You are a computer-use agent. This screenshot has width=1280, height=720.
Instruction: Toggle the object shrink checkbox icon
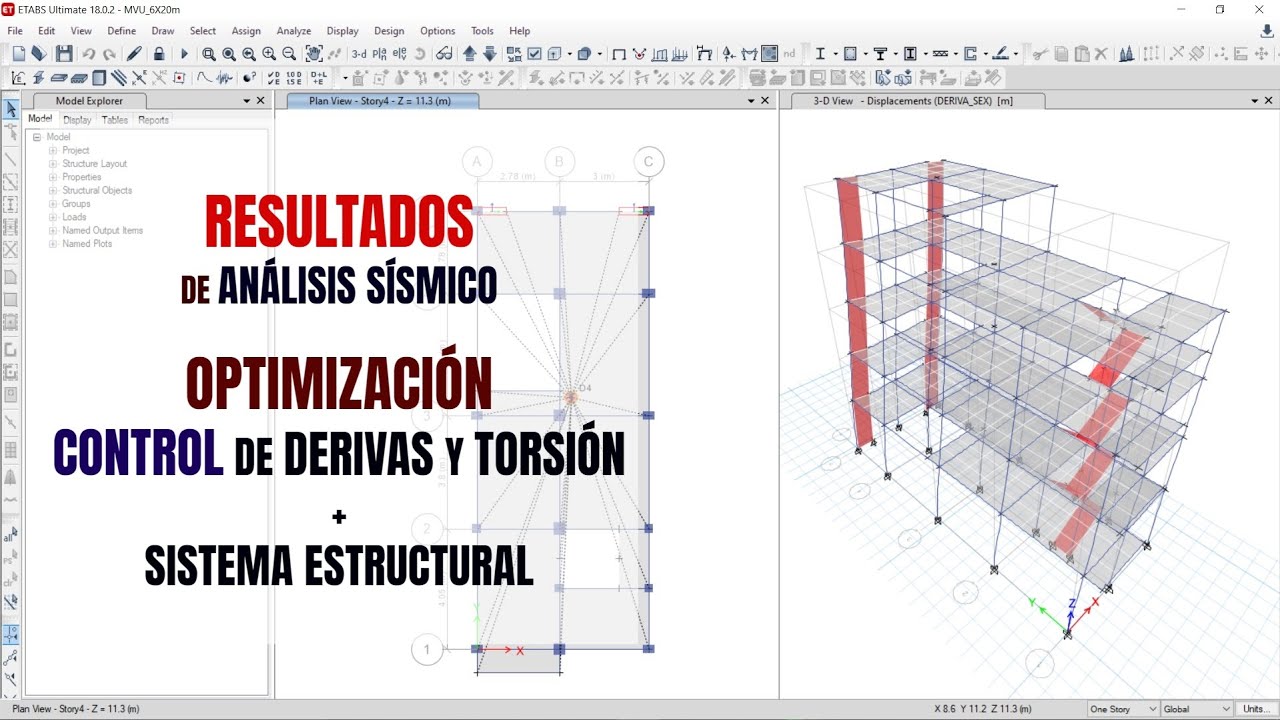pyautogui.click(x=513, y=53)
